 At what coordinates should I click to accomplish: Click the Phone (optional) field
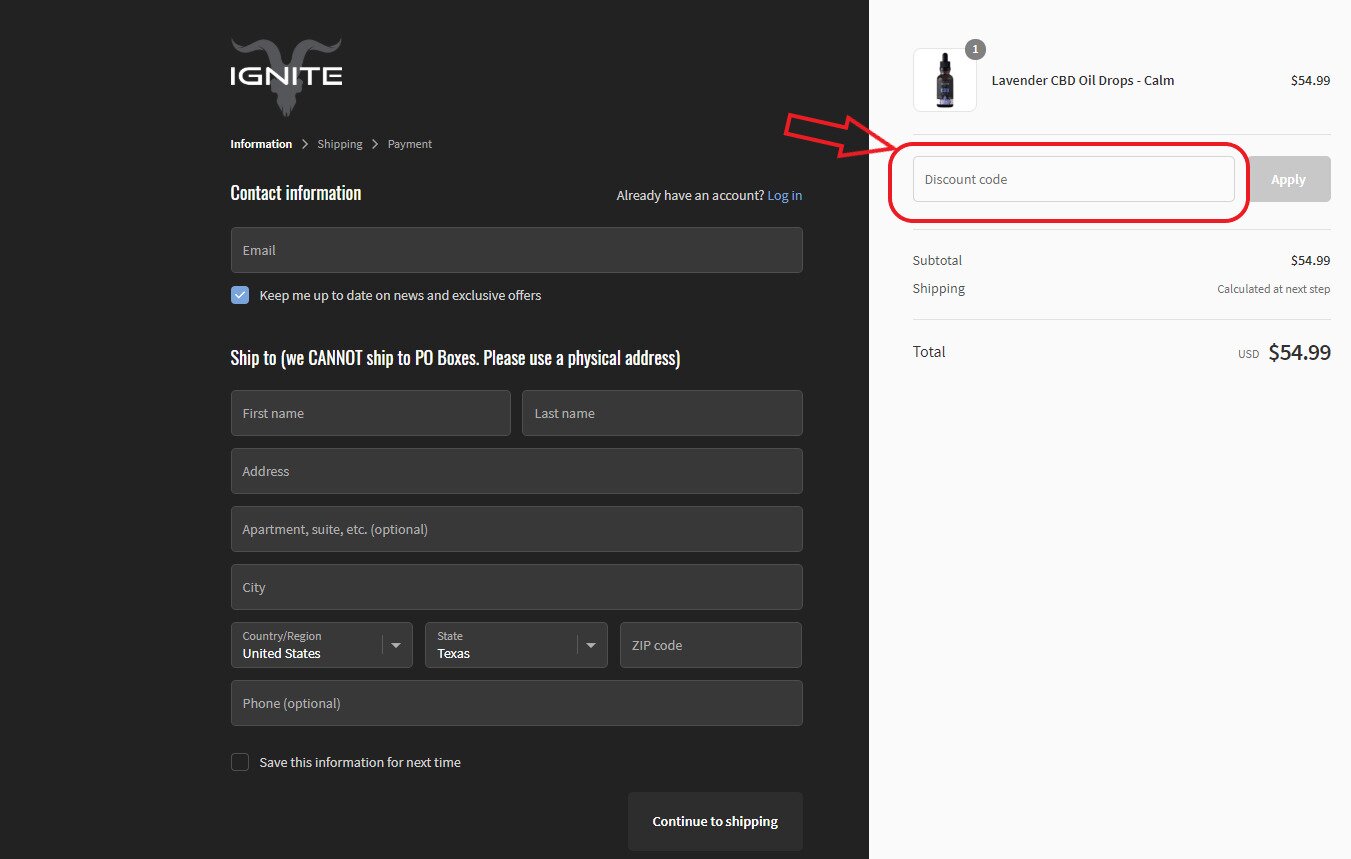tap(516, 703)
